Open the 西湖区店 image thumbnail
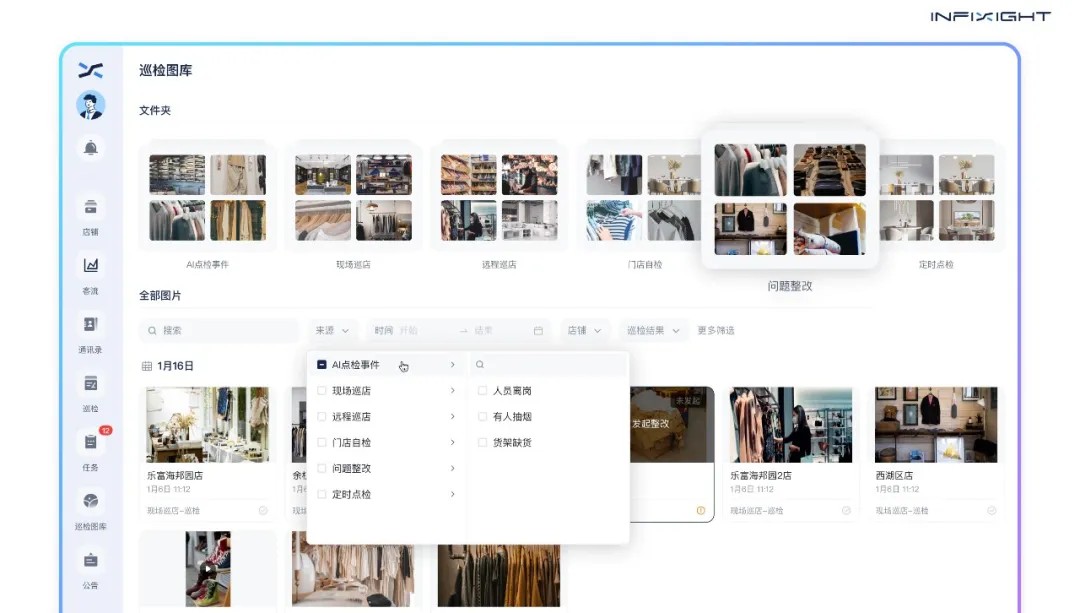Viewport: 1080px width, 613px height. pyautogui.click(x=936, y=424)
